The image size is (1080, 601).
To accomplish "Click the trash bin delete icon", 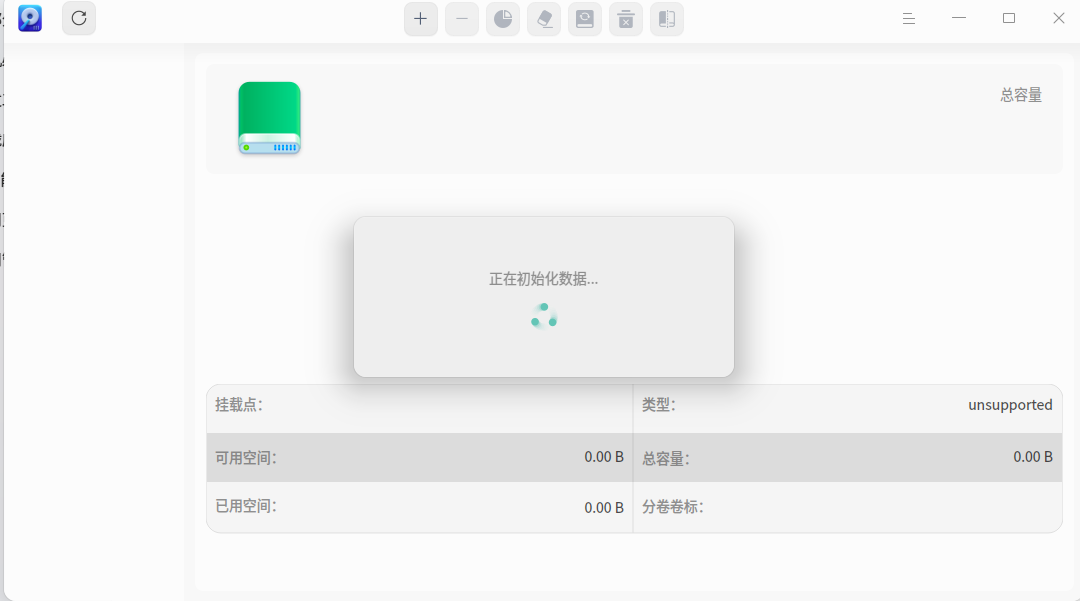I will pos(625,19).
